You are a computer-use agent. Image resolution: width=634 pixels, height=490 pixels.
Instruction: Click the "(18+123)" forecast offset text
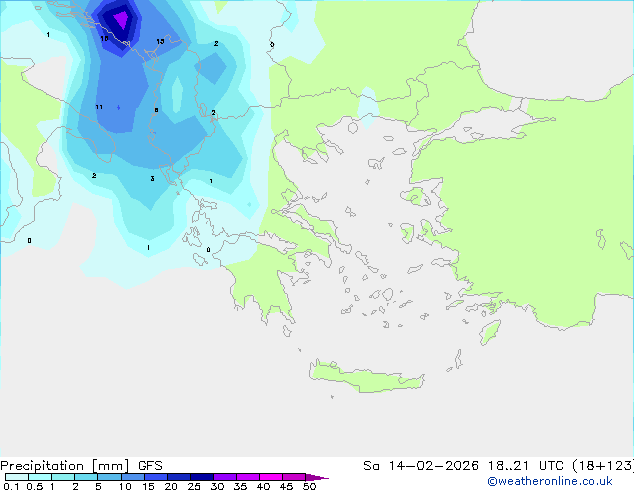point(603,466)
